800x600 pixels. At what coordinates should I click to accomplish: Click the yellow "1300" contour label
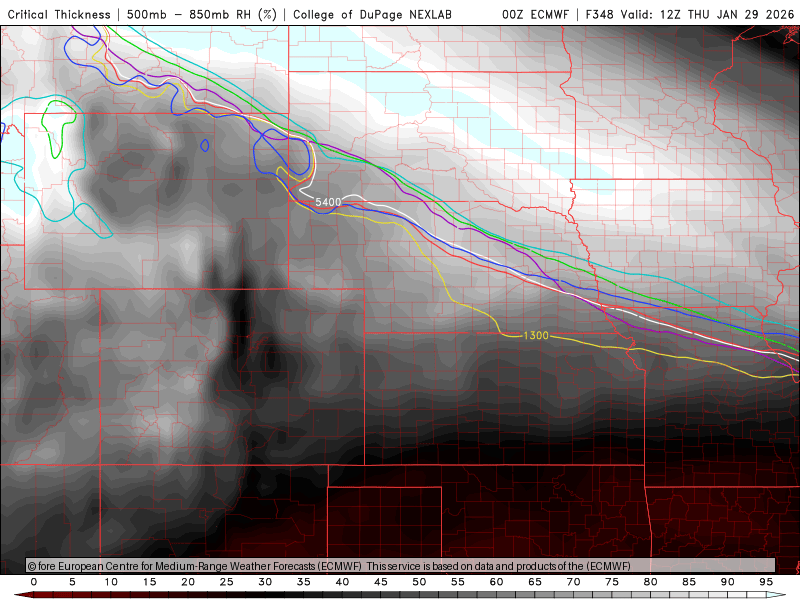tap(536, 335)
